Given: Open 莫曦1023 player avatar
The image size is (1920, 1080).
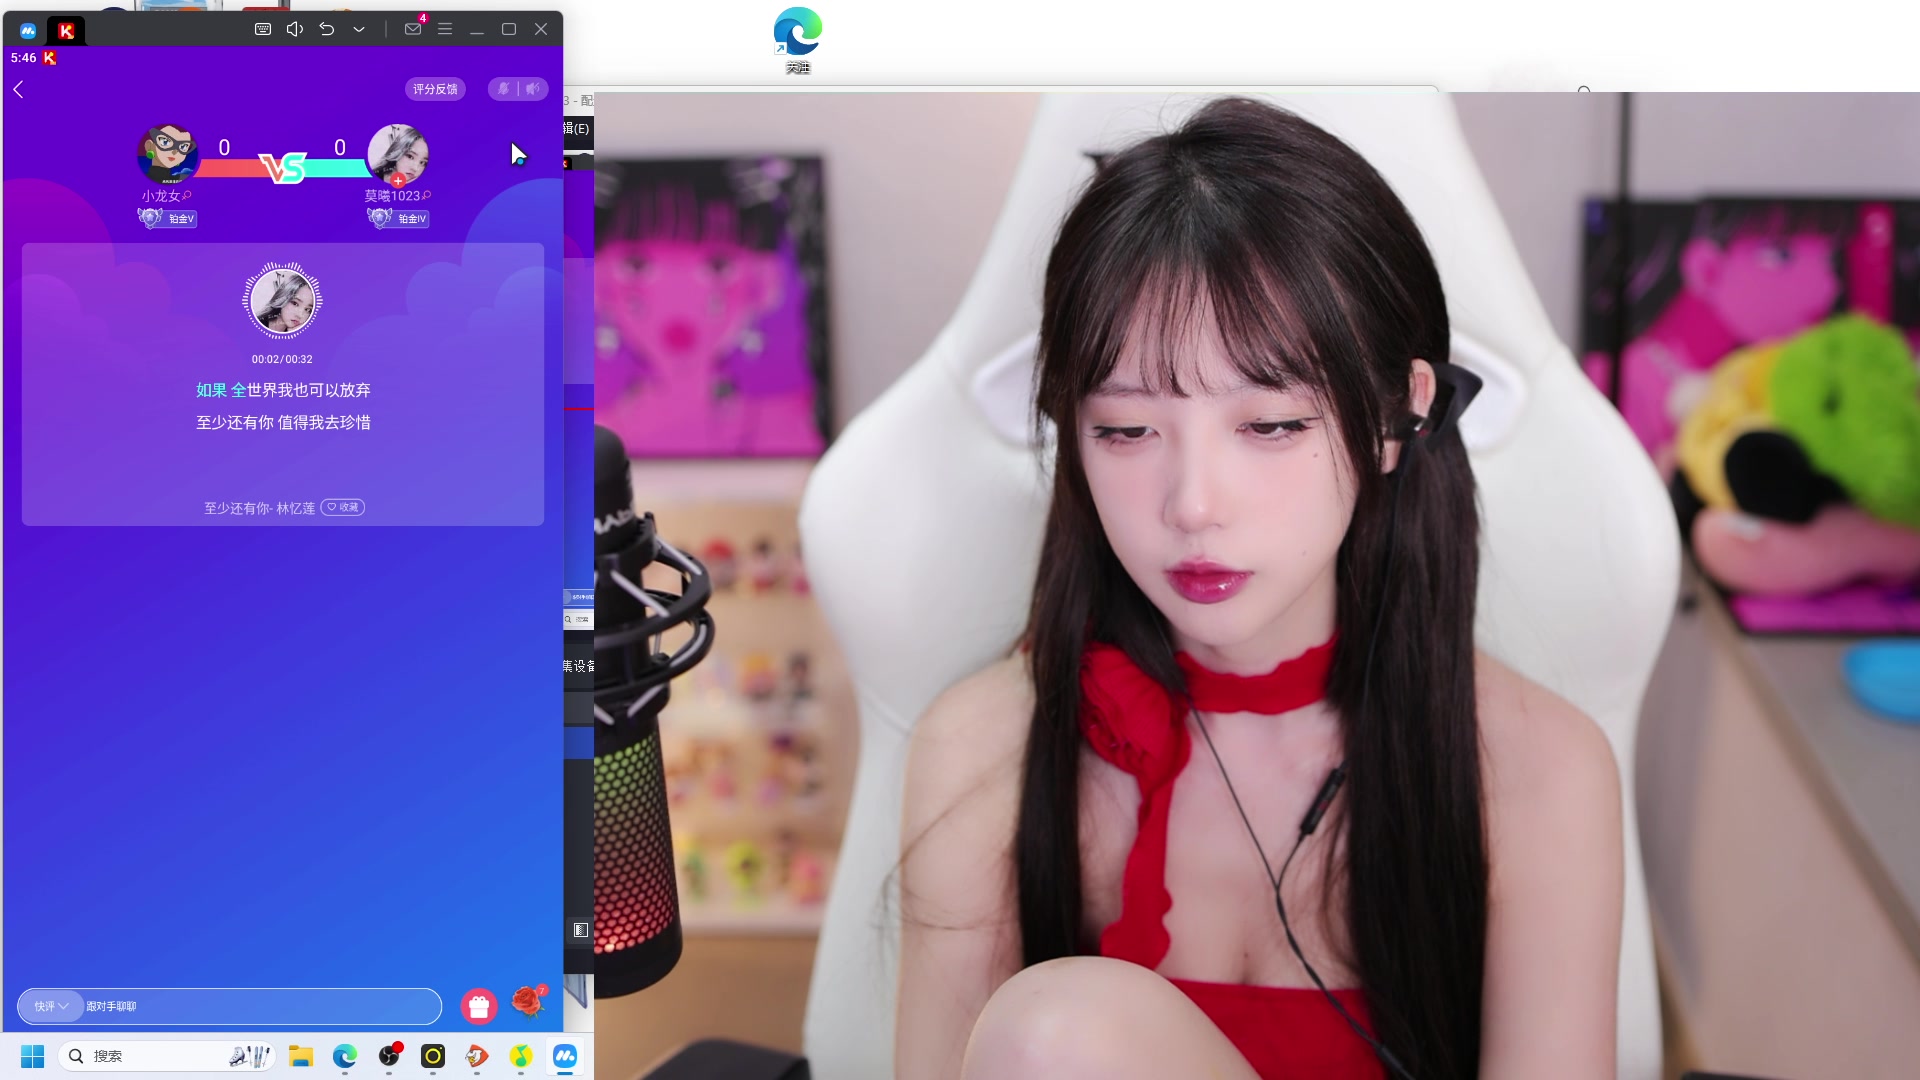Looking at the screenshot, I should [x=398, y=154].
